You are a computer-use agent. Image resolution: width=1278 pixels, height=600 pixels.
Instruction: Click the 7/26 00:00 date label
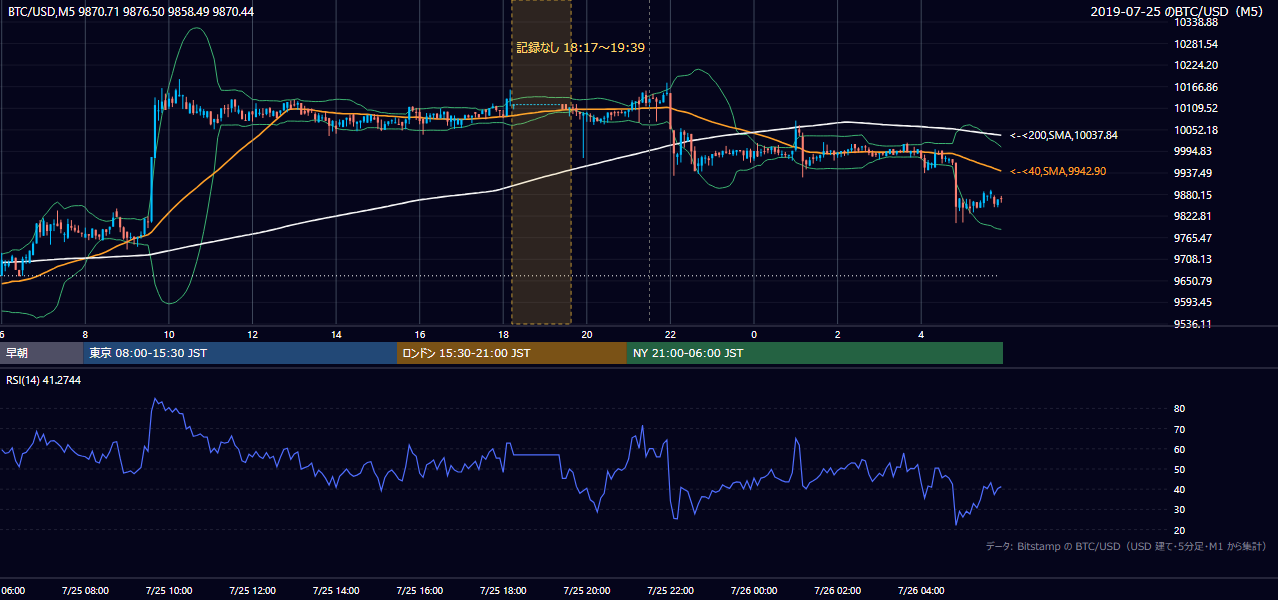pyautogui.click(x=754, y=591)
